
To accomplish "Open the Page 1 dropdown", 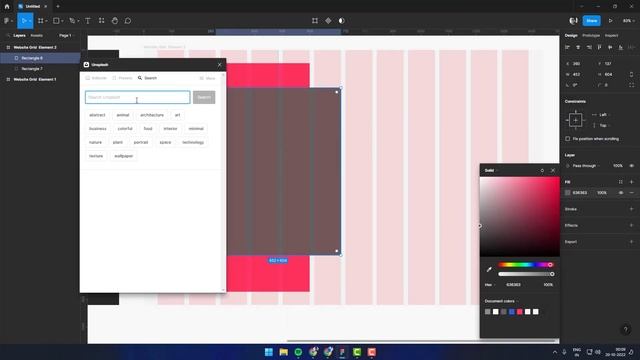I will [67, 36].
